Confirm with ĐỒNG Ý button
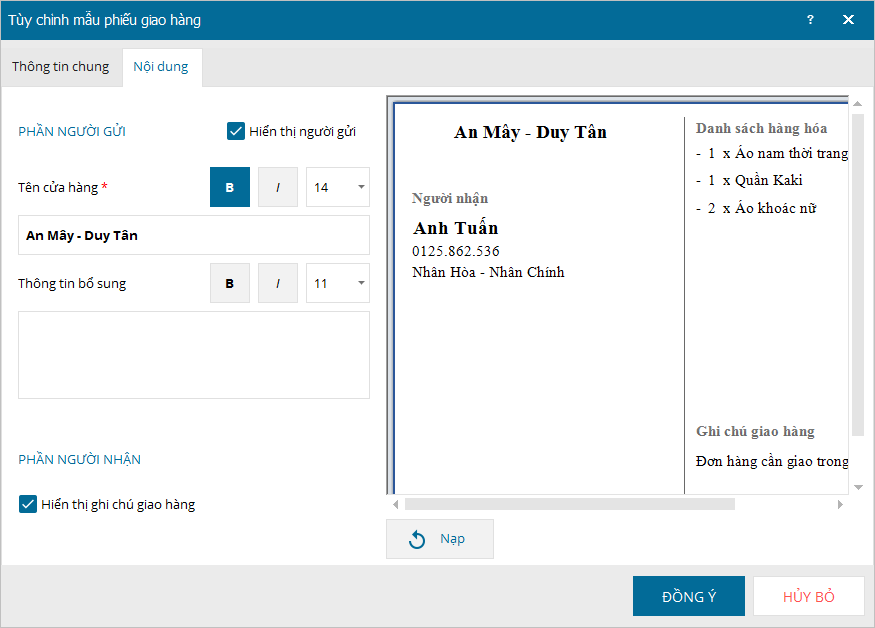875x628 pixels. (688, 596)
